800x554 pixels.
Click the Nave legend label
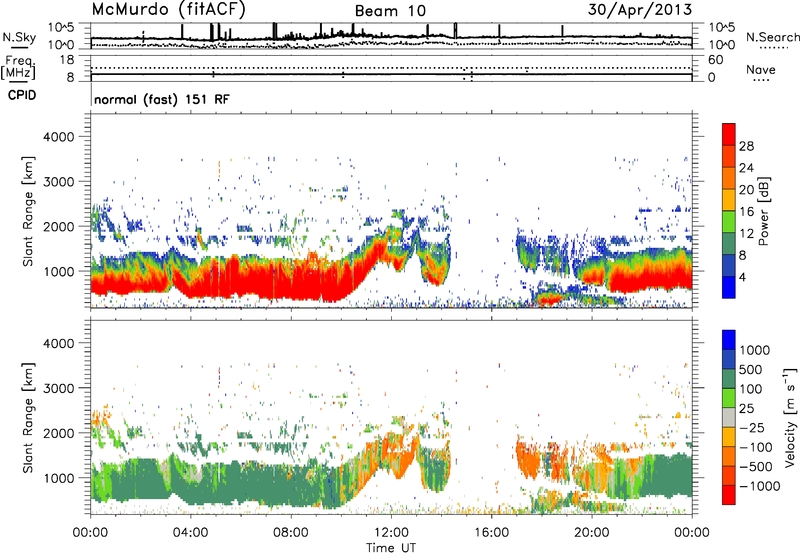pyautogui.click(x=761, y=69)
